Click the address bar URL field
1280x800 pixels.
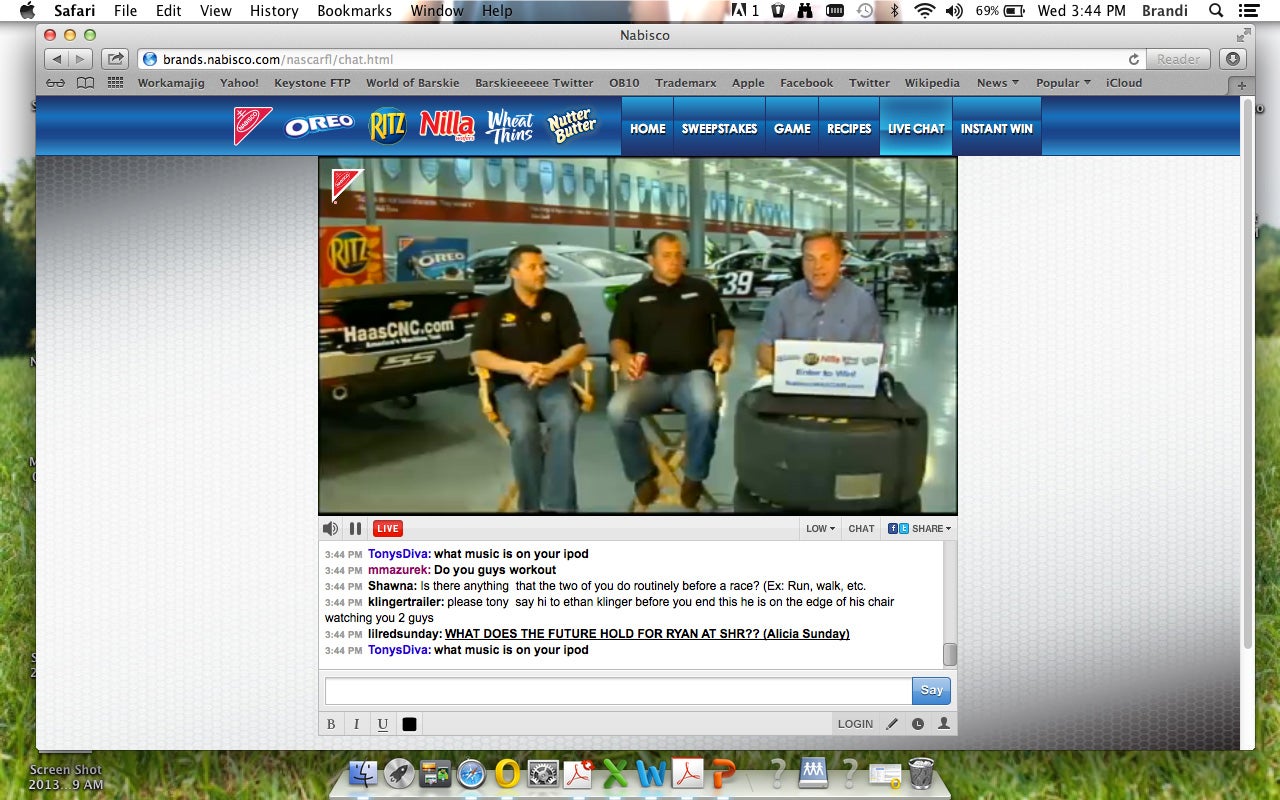click(640, 59)
